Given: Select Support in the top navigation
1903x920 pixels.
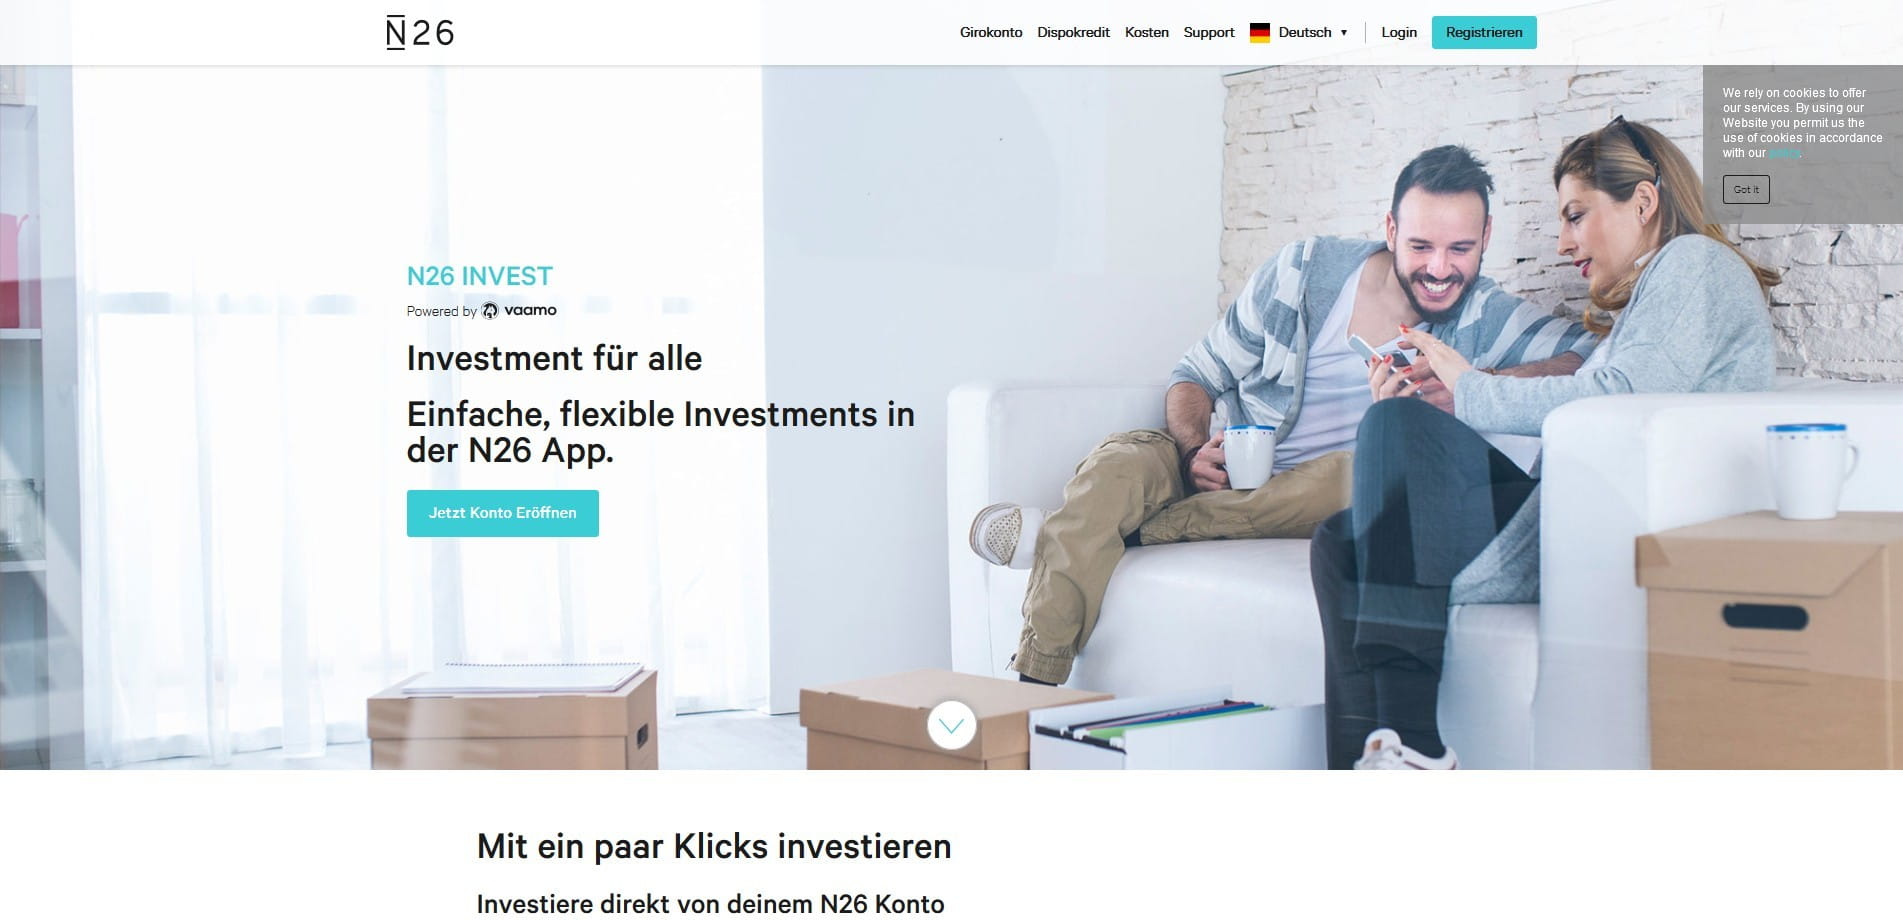Looking at the screenshot, I should [x=1209, y=32].
